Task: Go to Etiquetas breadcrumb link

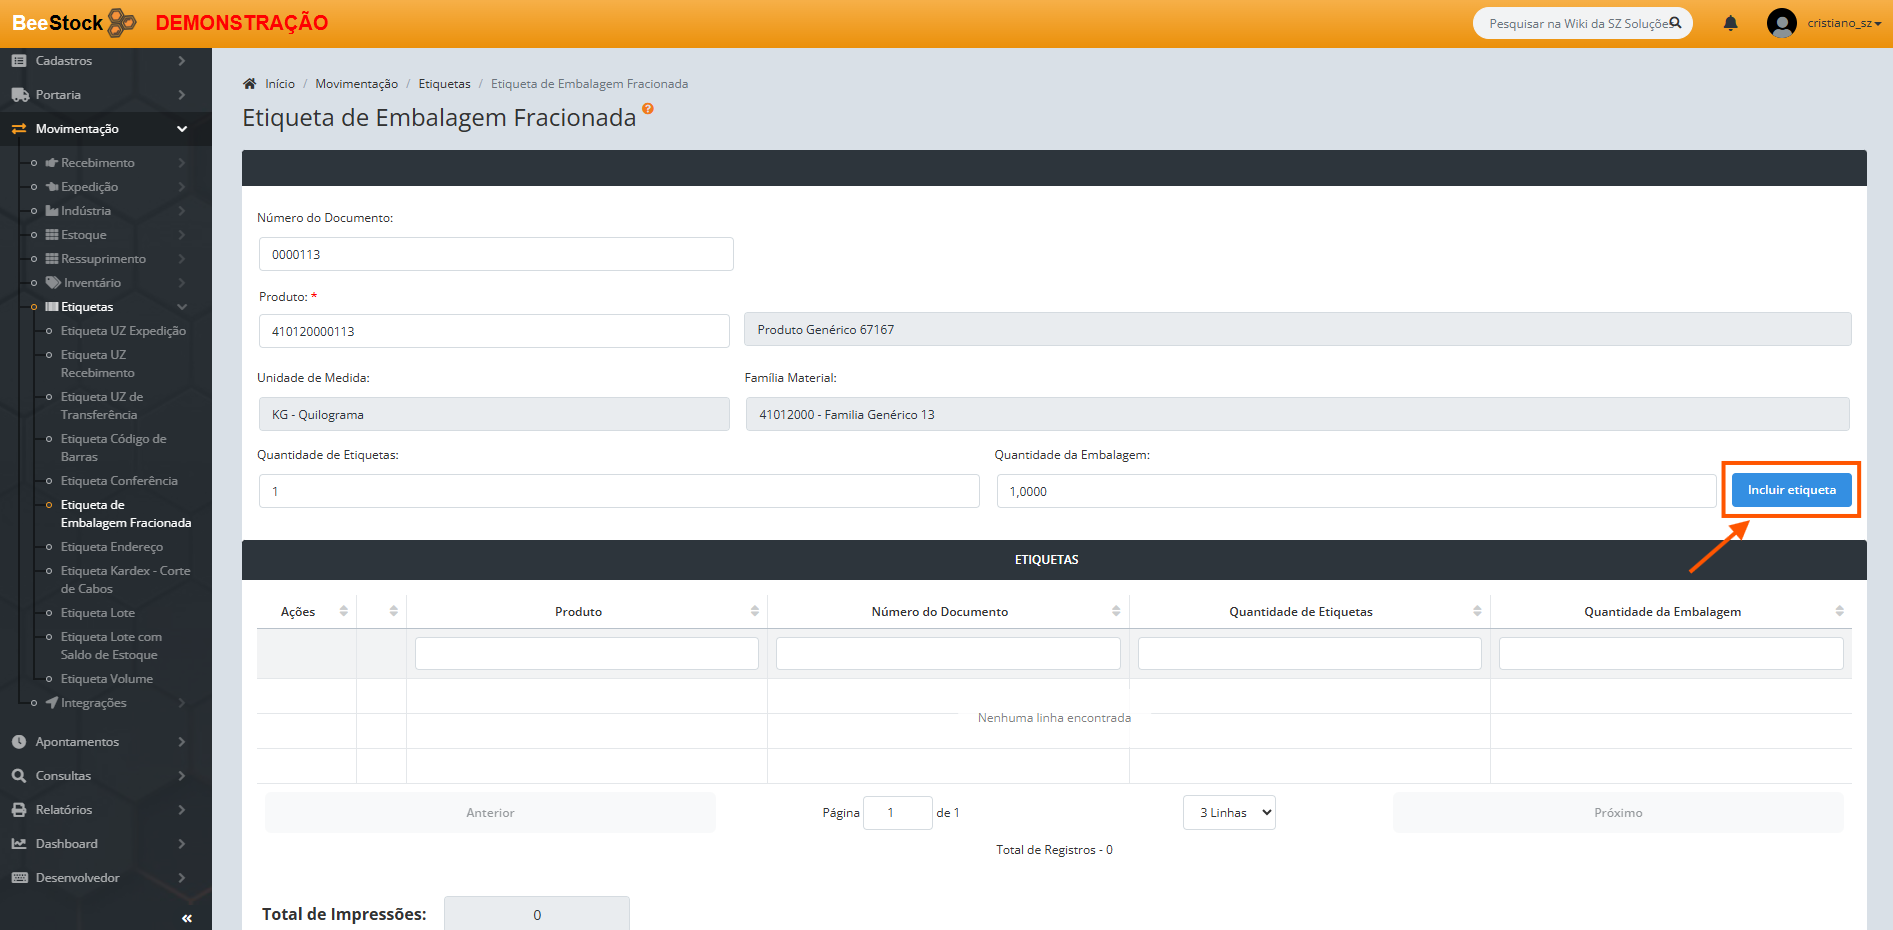Action: tap(444, 84)
